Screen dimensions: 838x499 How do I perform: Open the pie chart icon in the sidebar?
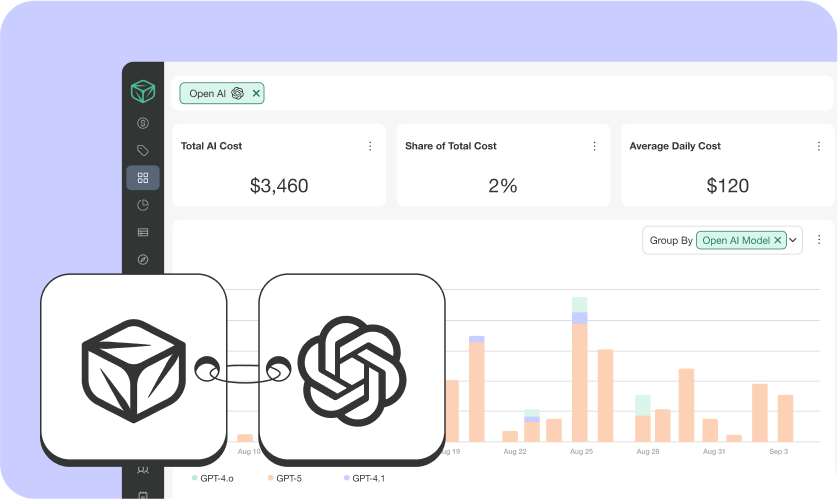coord(143,205)
